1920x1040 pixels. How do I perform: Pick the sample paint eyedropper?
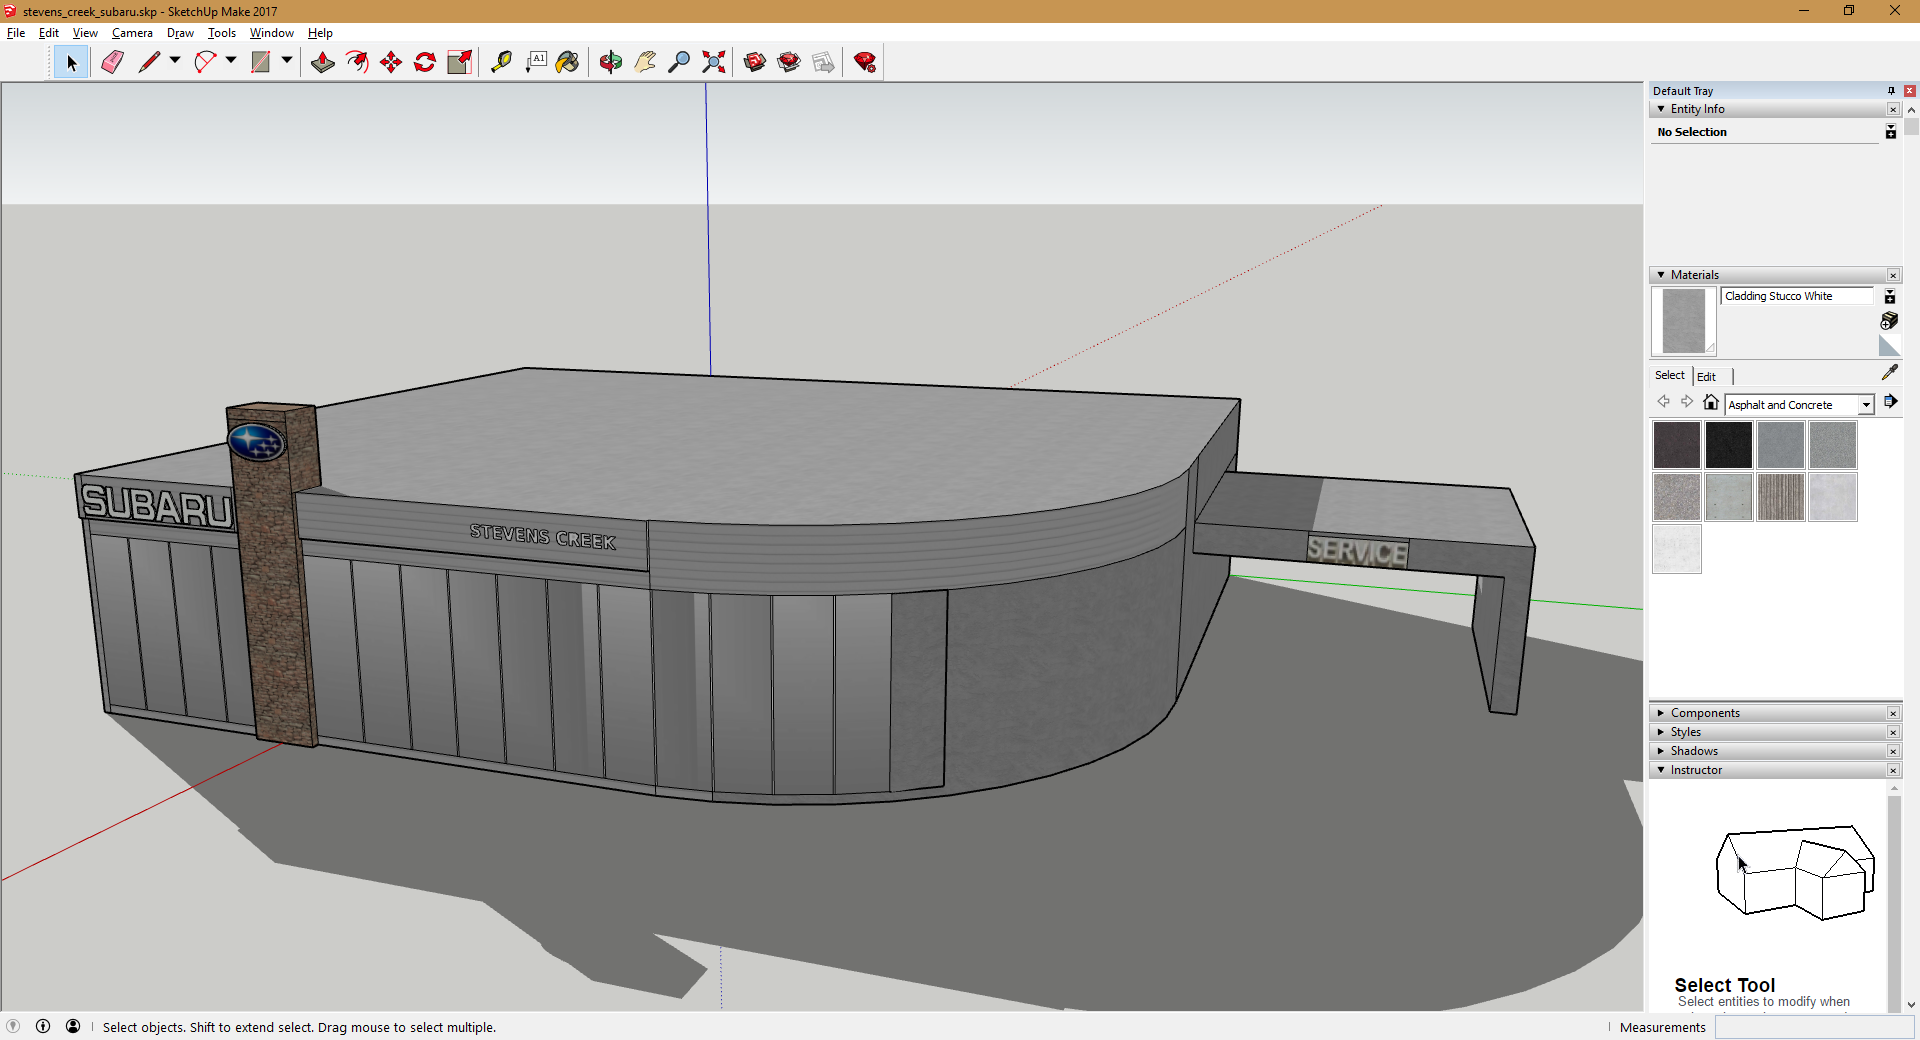(1889, 373)
